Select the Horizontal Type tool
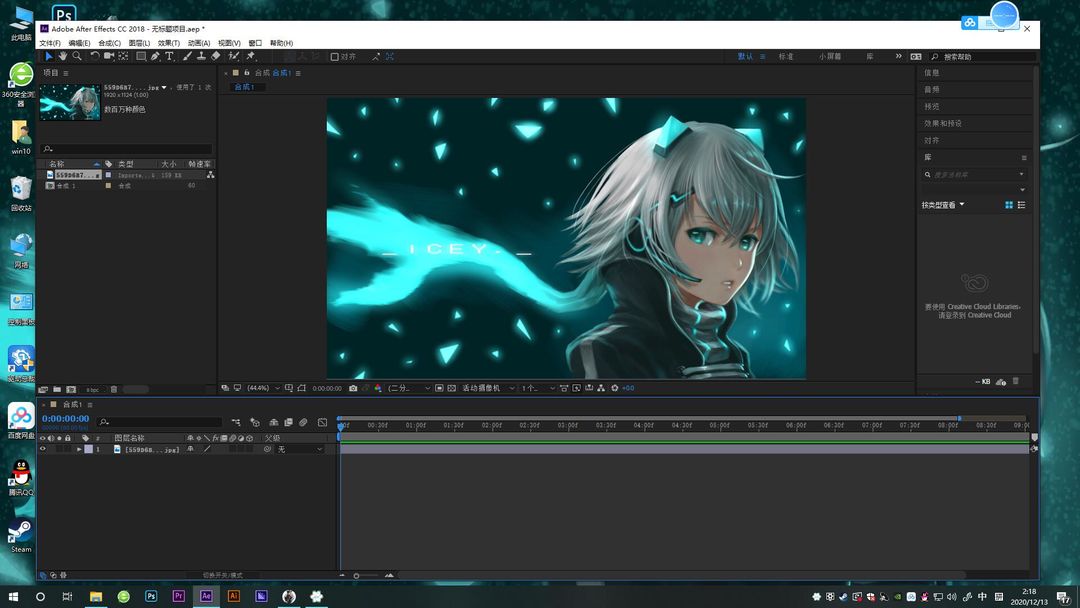 [x=169, y=56]
